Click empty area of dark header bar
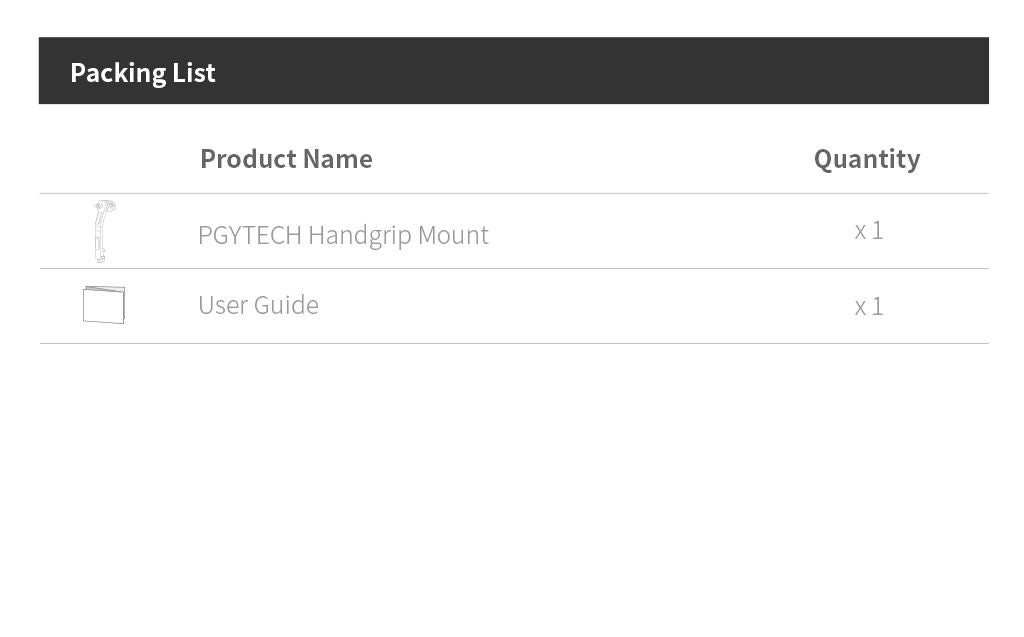Image resolution: width=1024 pixels, height=637 pixels. click(x=600, y=72)
